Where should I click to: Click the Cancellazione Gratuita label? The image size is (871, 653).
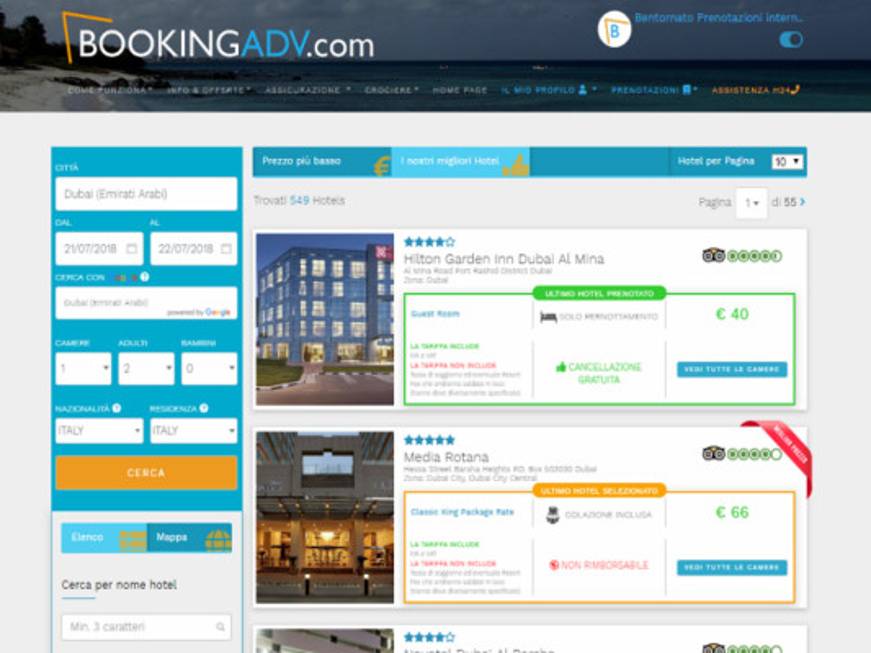(599, 373)
